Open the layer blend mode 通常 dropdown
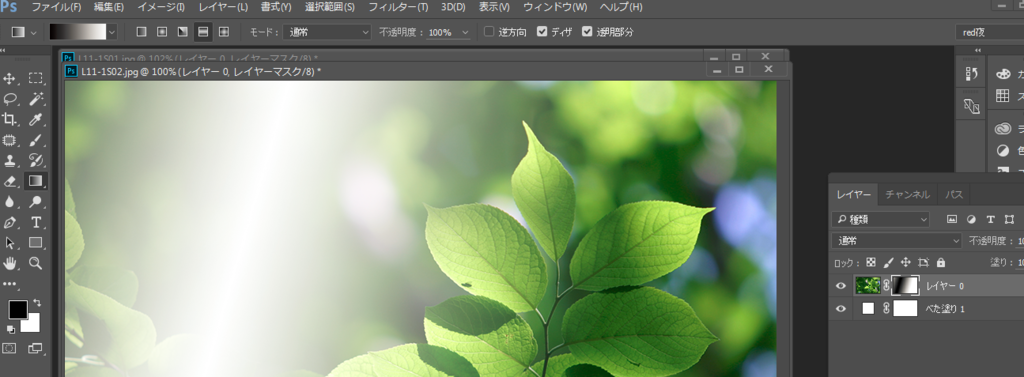Image resolution: width=1024 pixels, height=377 pixels. point(897,240)
